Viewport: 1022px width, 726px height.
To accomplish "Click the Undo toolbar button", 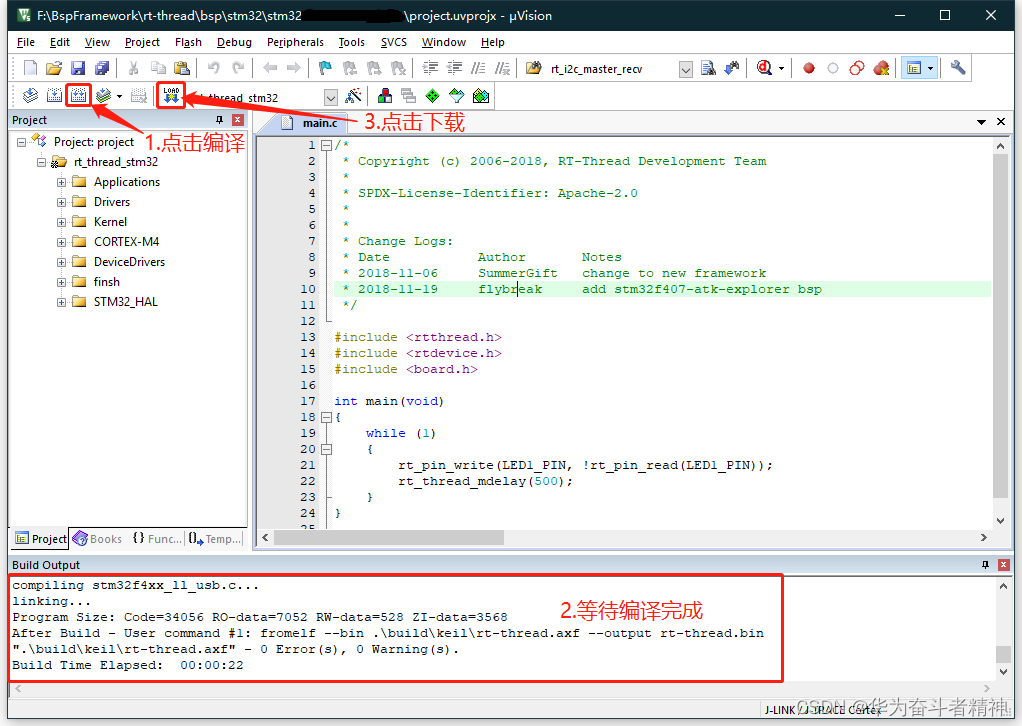I will coord(213,68).
